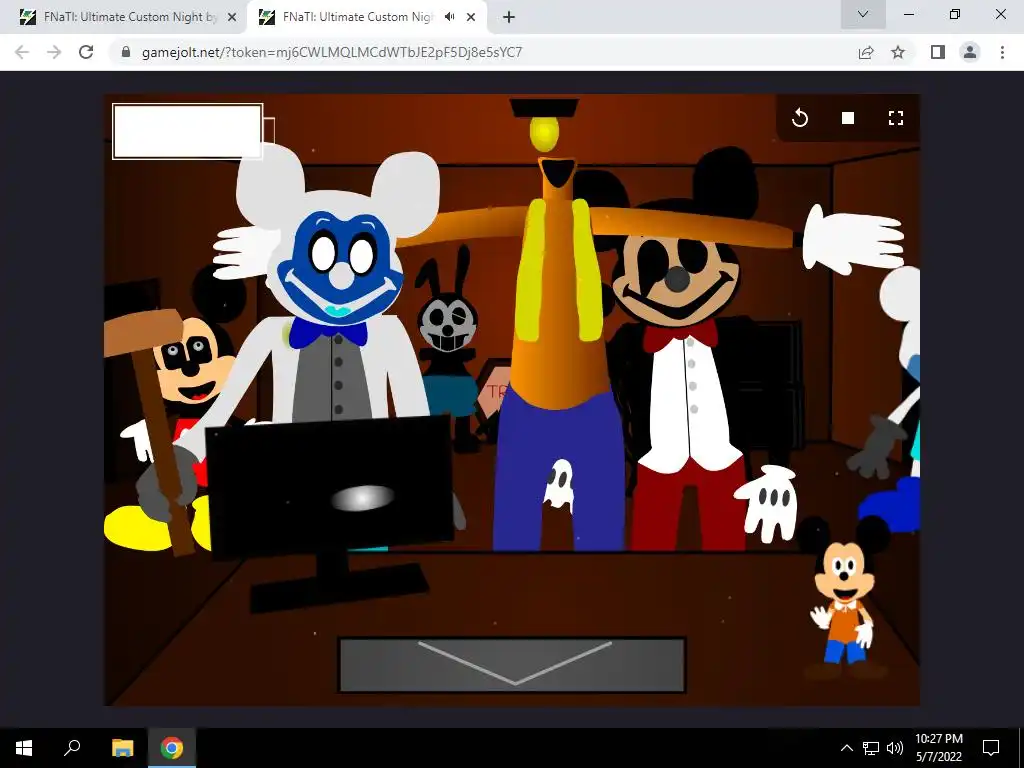Open the Windows Start menu
Screen dimensions: 1024x768
24,748
